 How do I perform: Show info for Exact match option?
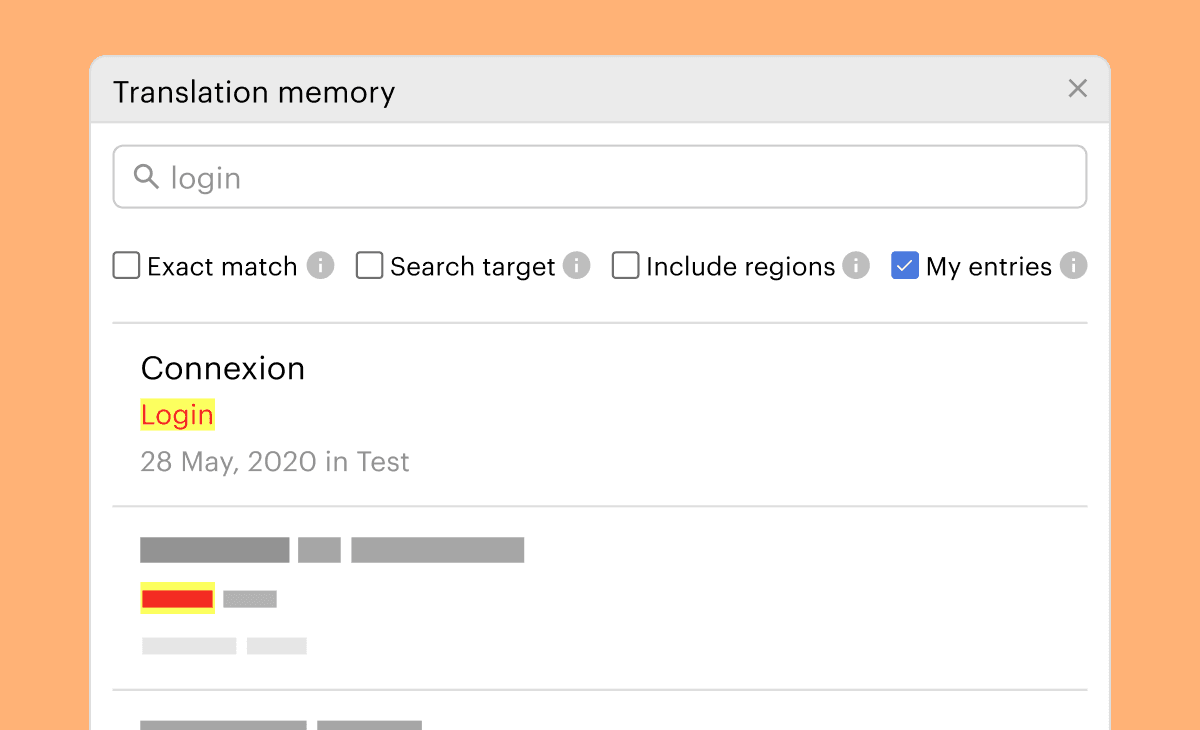pos(320,266)
